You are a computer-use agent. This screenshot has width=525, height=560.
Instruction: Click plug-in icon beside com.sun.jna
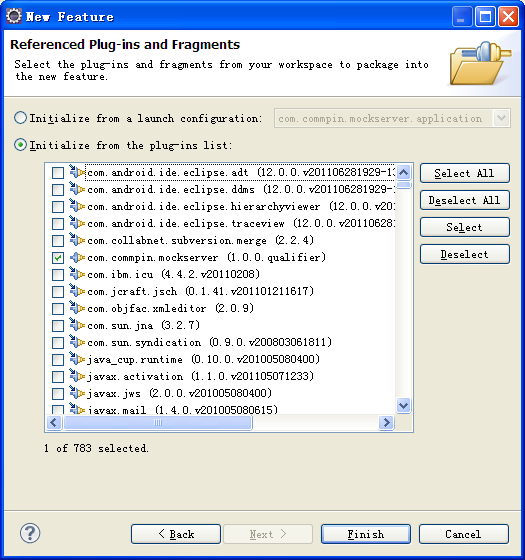click(77, 325)
